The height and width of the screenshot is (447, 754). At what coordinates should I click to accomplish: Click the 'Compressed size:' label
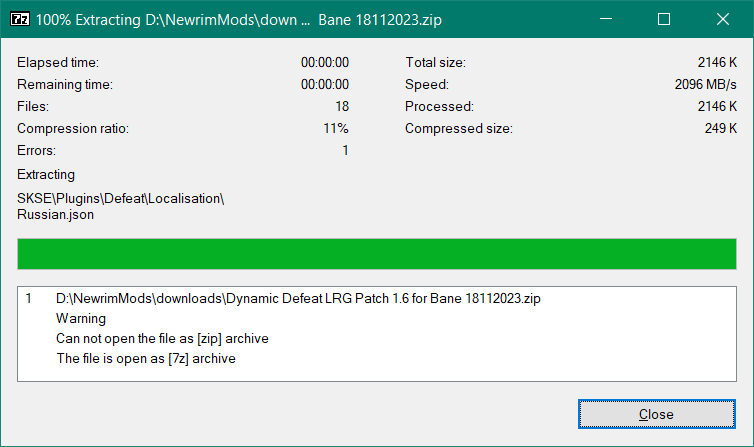(459, 128)
